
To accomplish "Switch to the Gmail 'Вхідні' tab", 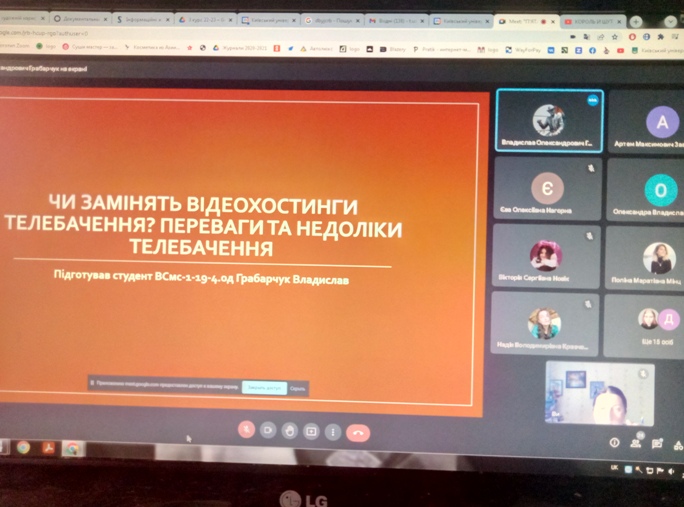I will tap(395, 21).
